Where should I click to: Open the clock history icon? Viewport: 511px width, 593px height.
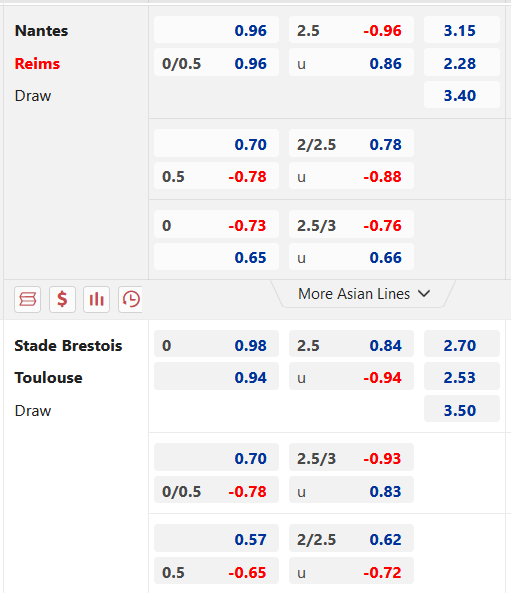[130, 299]
